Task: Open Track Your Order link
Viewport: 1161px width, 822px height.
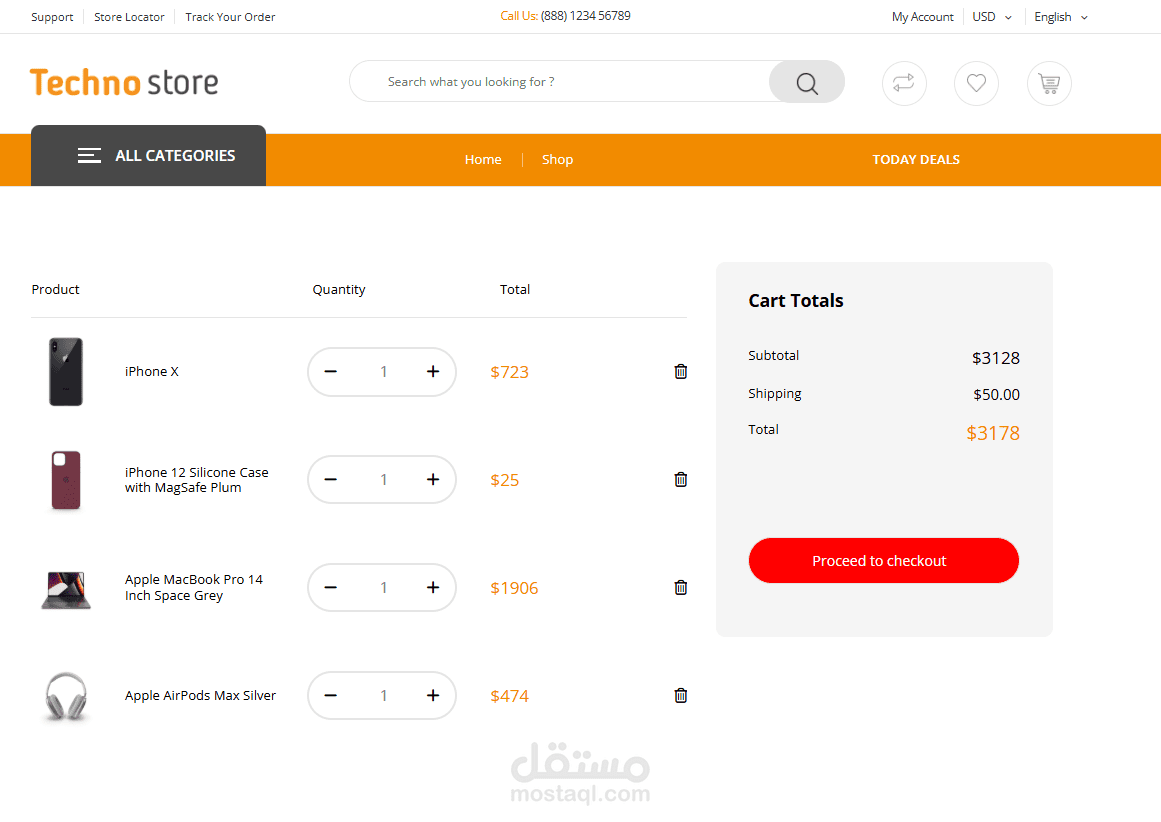Action: click(230, 17)
